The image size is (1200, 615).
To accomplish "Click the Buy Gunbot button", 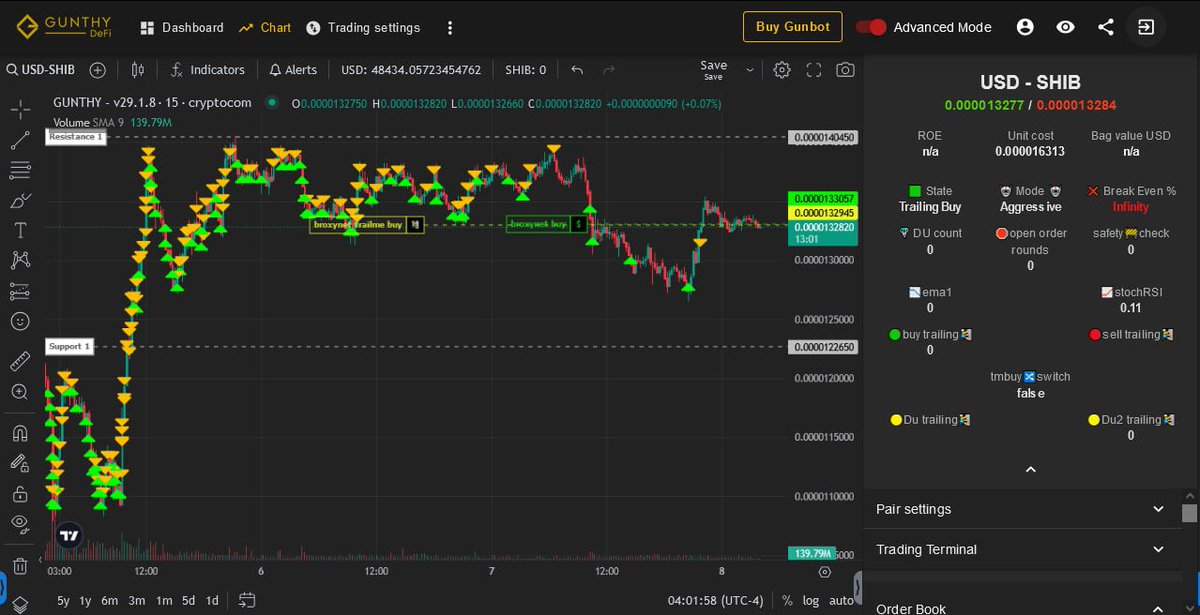I will pyautogui.click(x=793, y=27).
